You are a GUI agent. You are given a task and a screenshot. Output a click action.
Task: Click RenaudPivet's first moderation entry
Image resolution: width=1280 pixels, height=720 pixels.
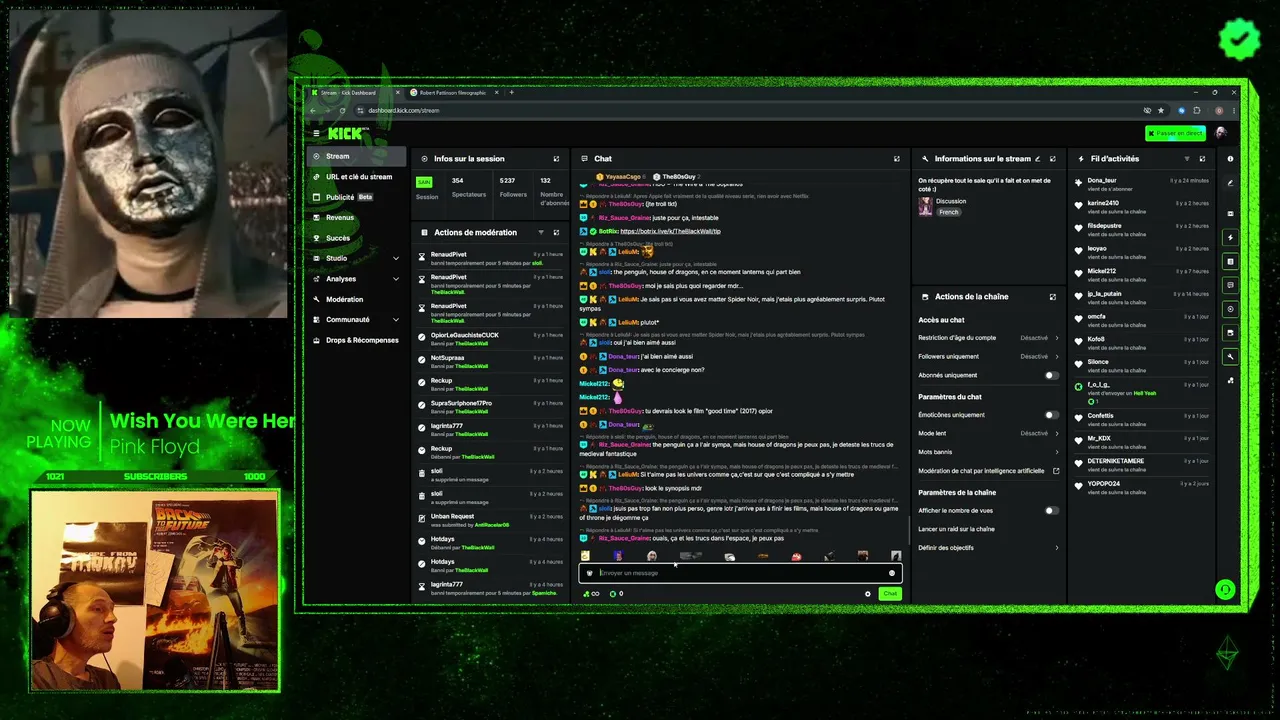(x=492, y=259)
